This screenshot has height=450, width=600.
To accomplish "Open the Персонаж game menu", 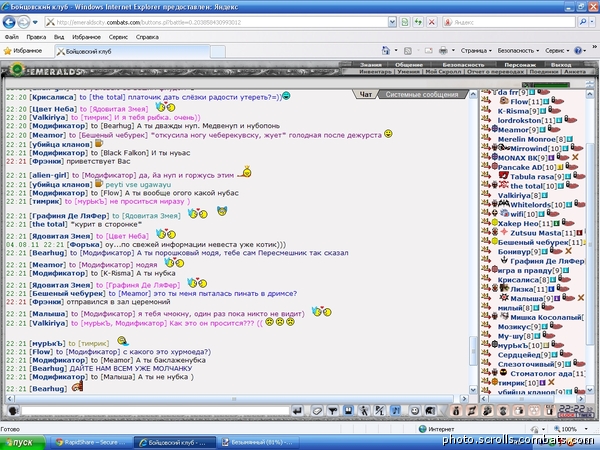I will pos(520,65).
